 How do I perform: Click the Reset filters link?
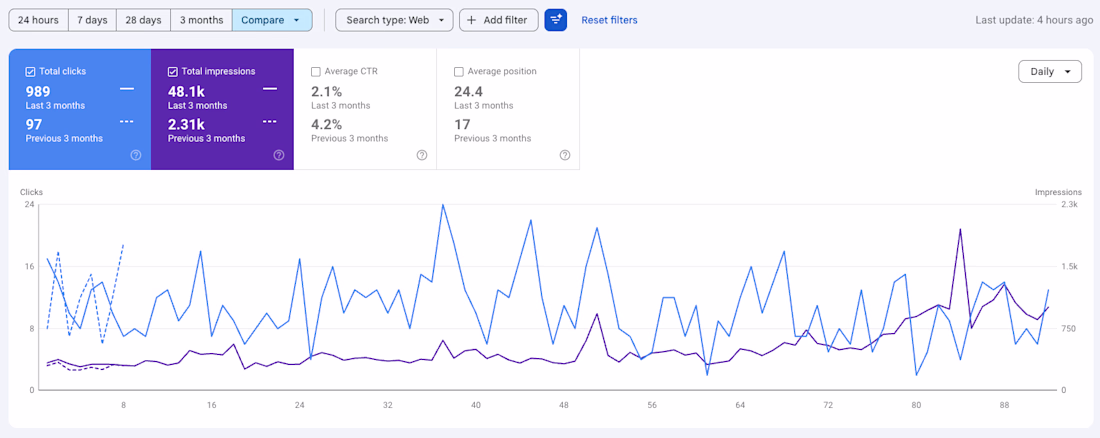pyautogui.click(x=609, y=20)
